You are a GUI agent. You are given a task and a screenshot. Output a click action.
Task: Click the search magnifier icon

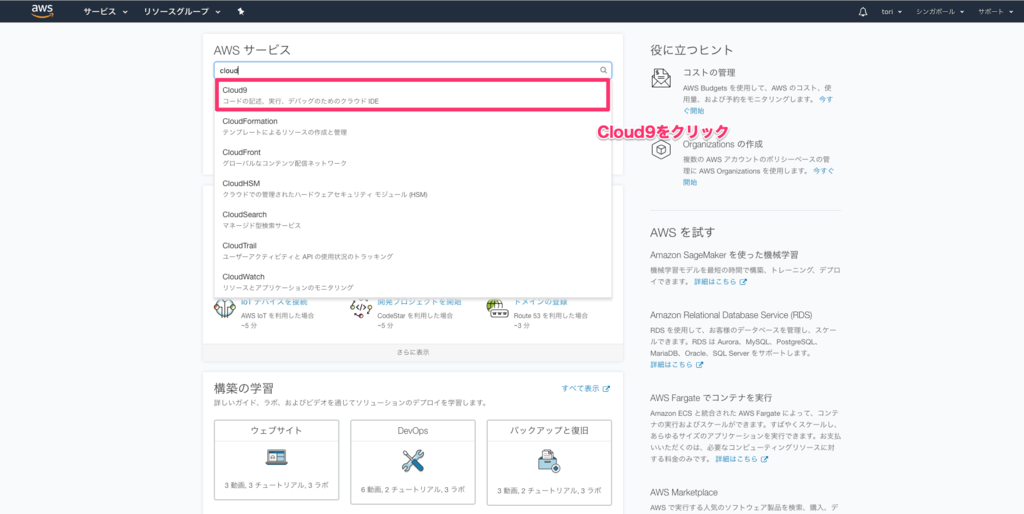click(x=603, y=70)
